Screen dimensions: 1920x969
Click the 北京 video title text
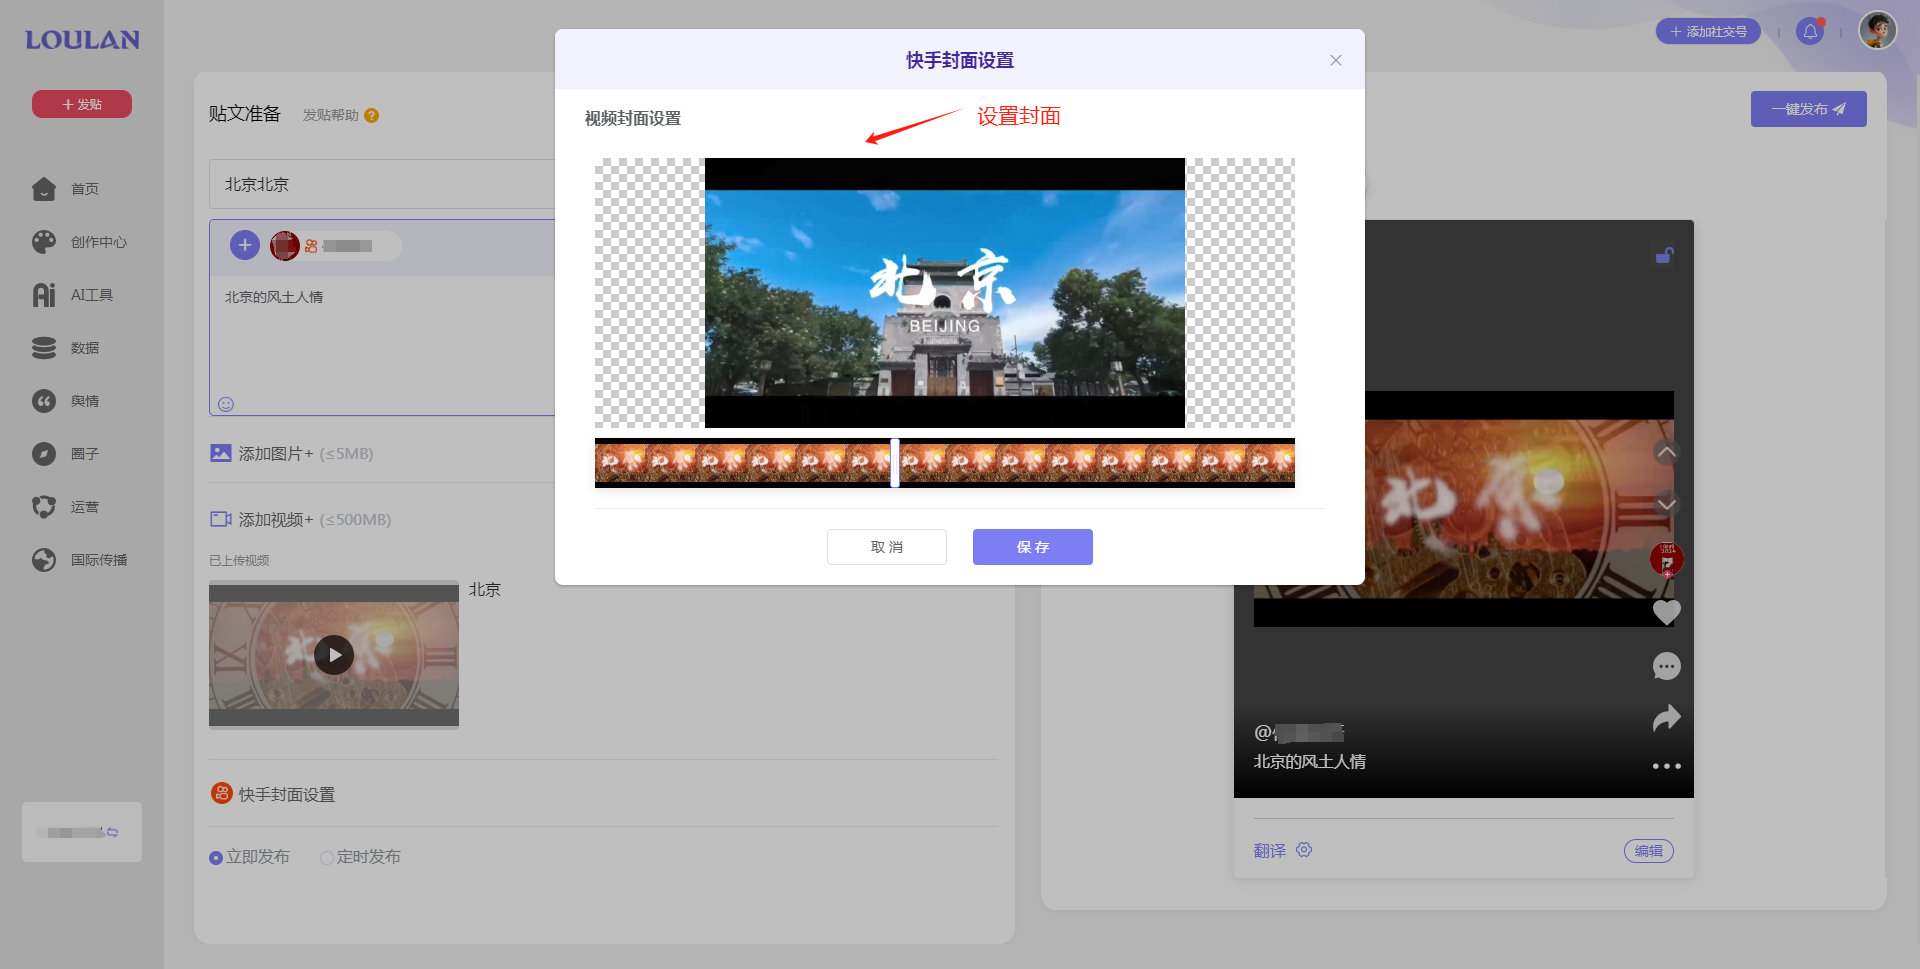click(x=485, y=590)
